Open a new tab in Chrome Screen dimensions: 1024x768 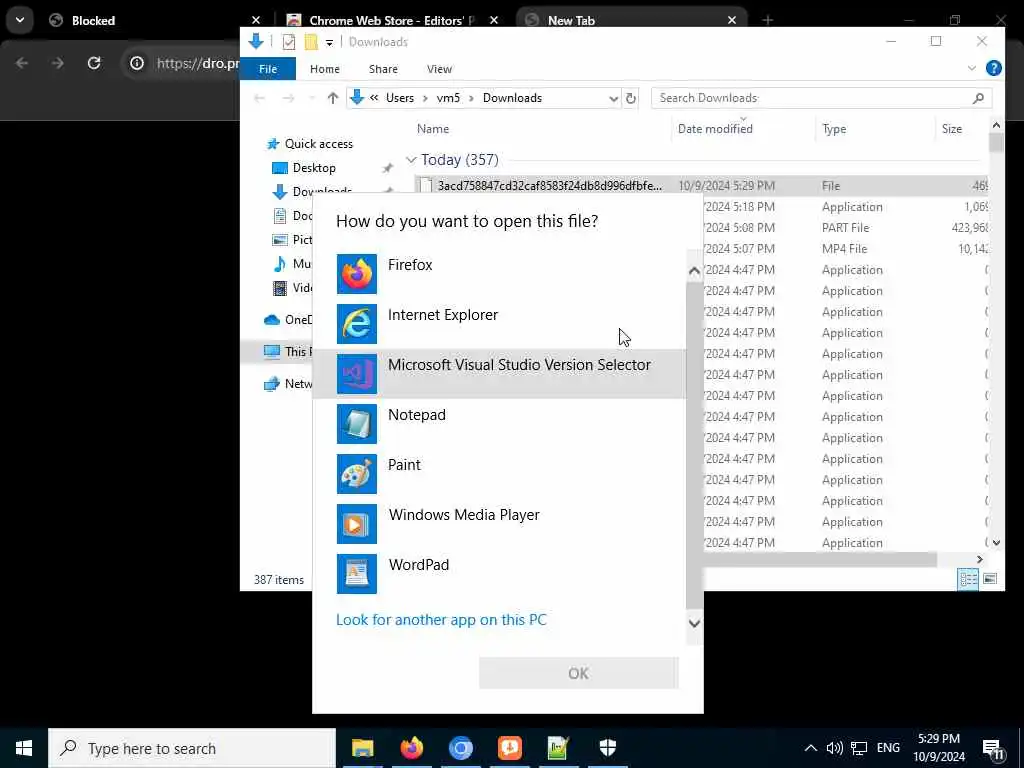click(767, 20)
